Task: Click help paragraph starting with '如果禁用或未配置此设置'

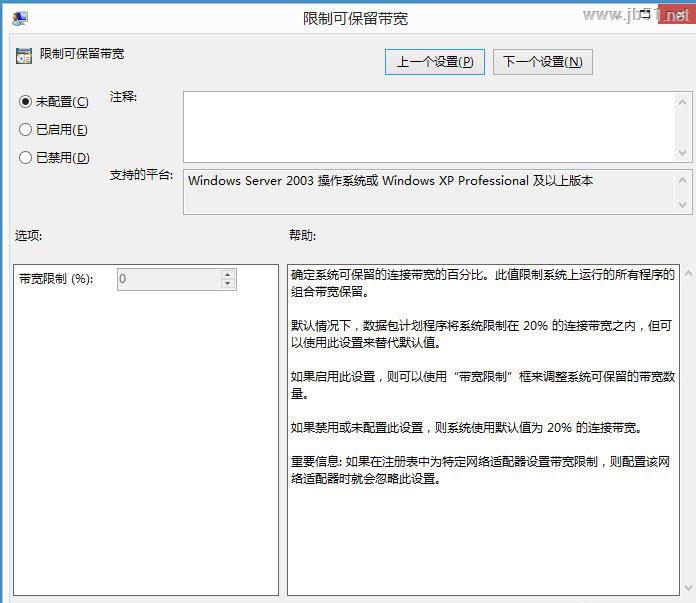Action: click(x=466, y=428)
